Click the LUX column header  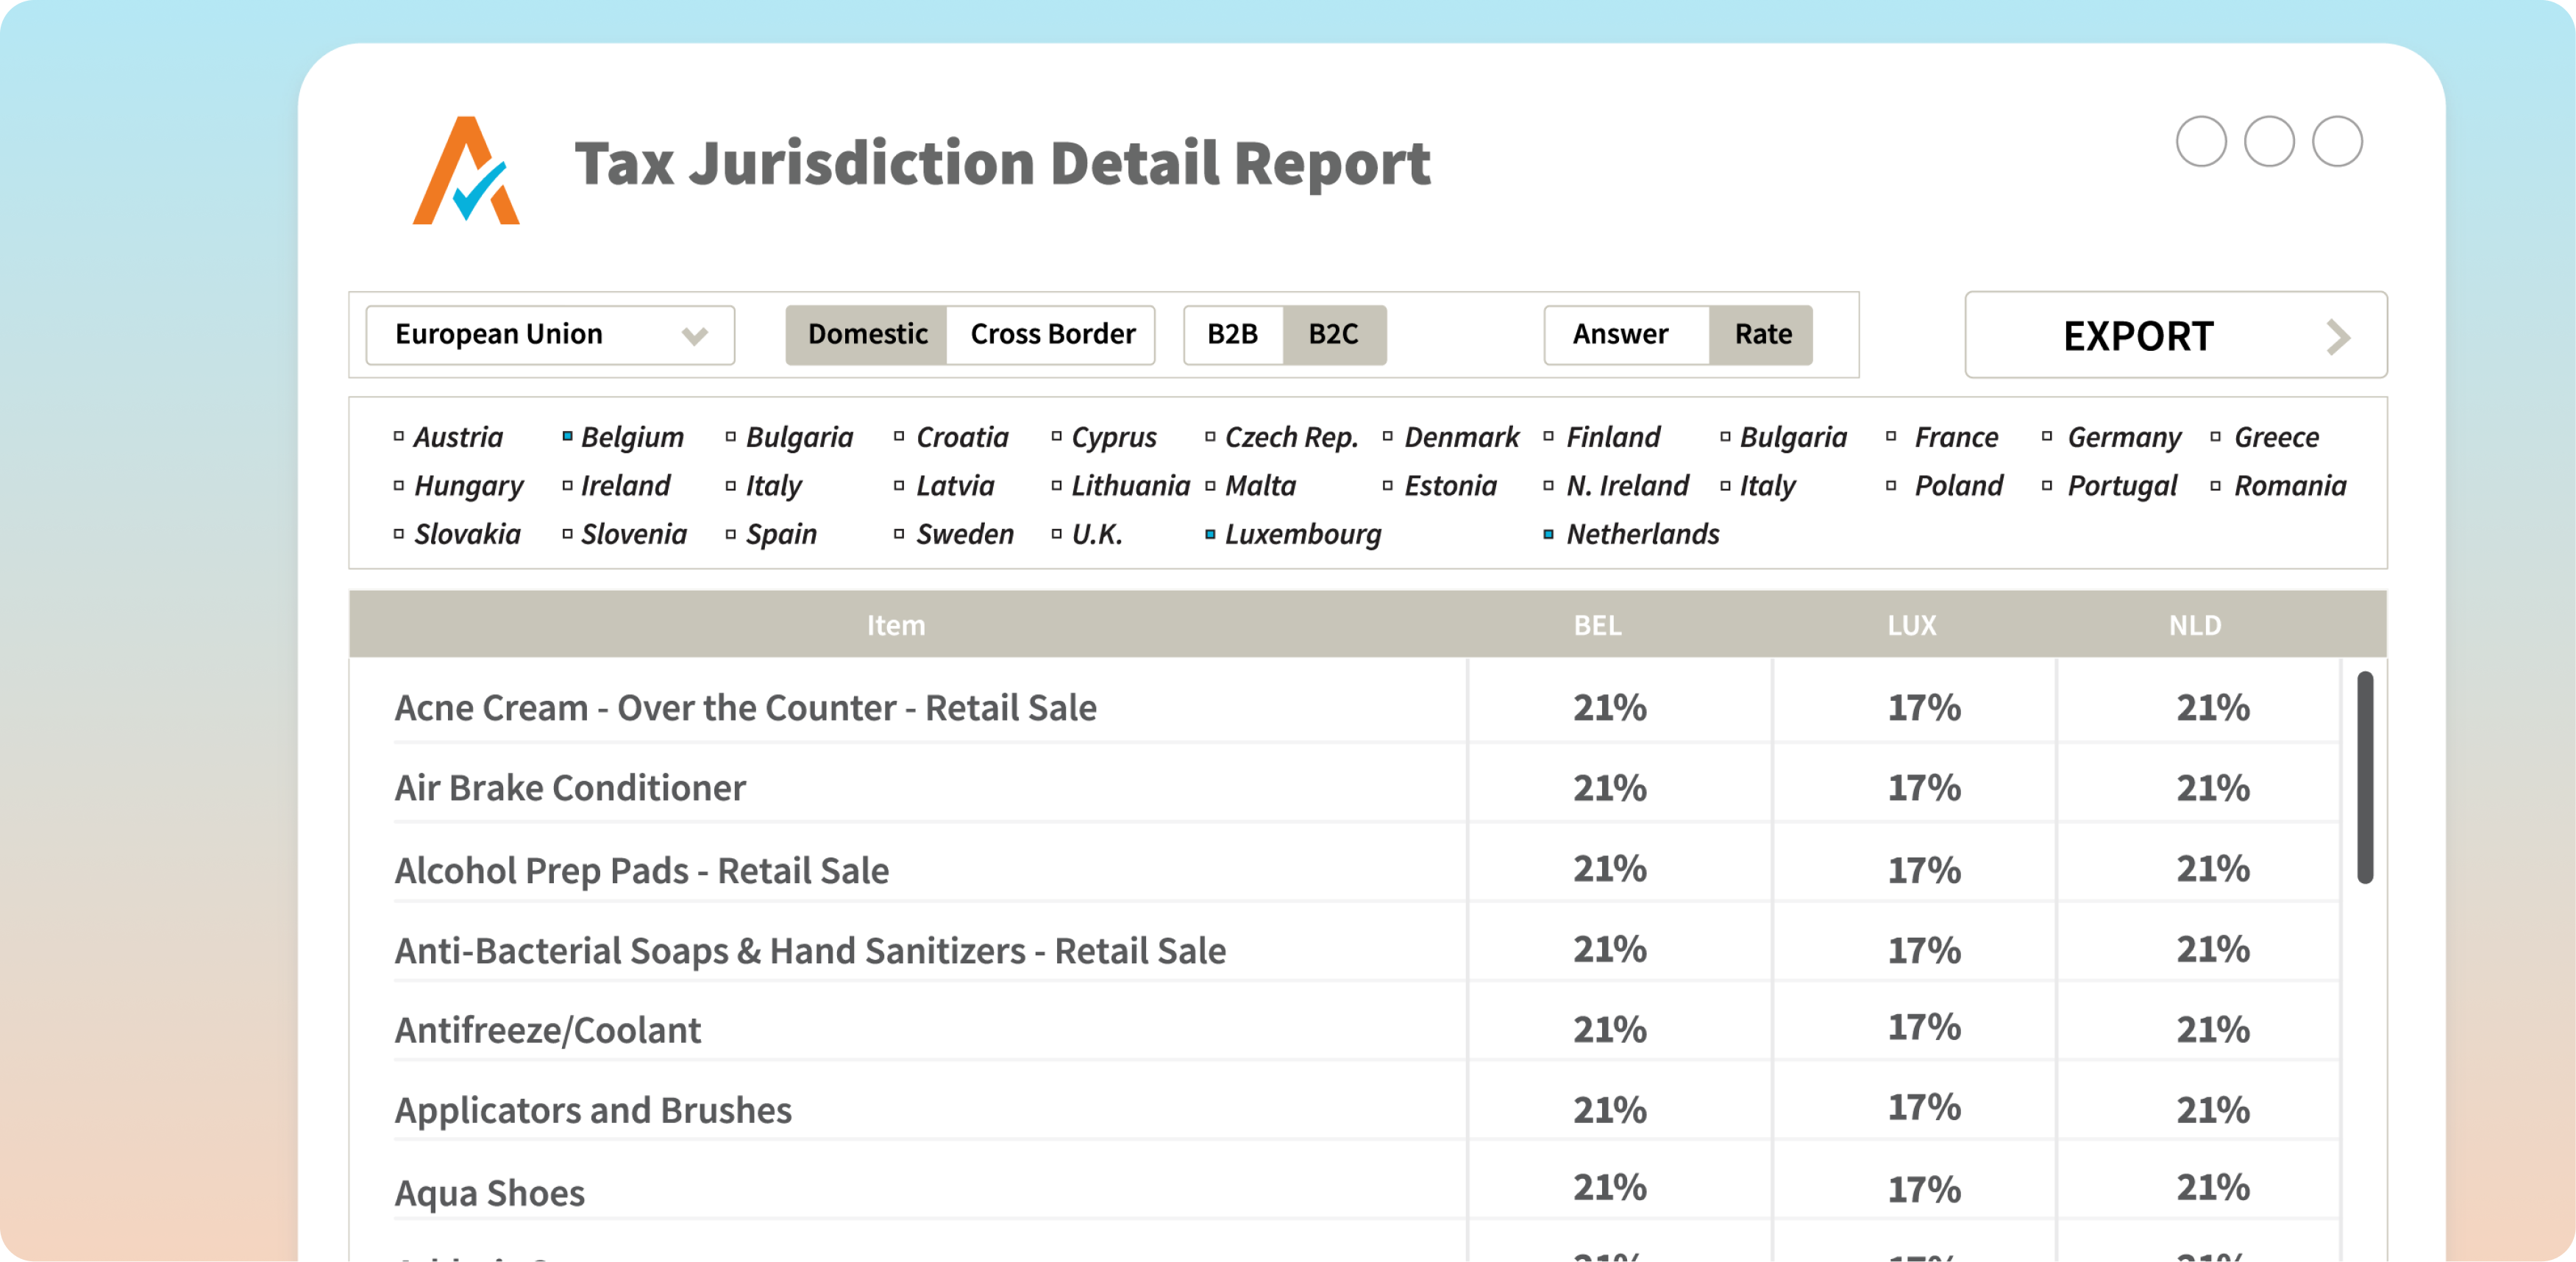[1911, 625]
